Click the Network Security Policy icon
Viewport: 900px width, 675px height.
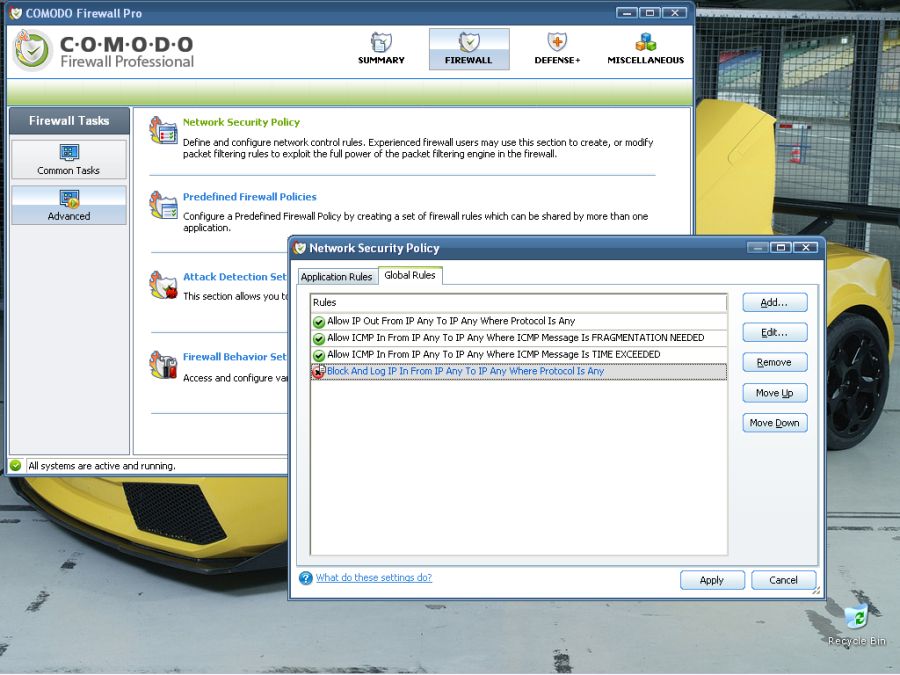(164, 130)
